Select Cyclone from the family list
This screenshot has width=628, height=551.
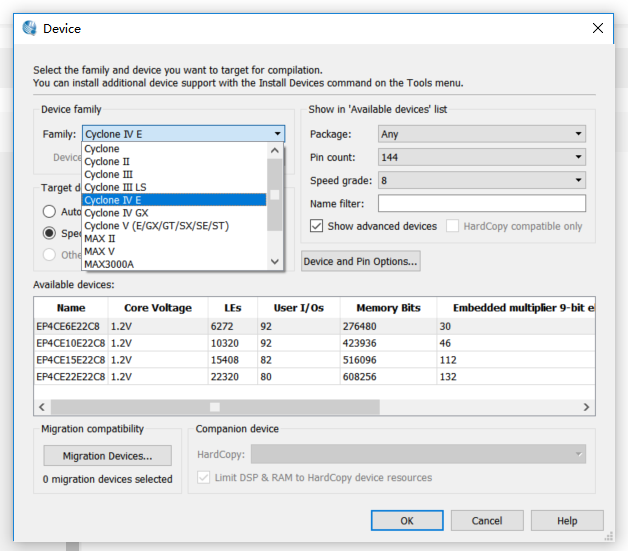[x=174, y=149]
